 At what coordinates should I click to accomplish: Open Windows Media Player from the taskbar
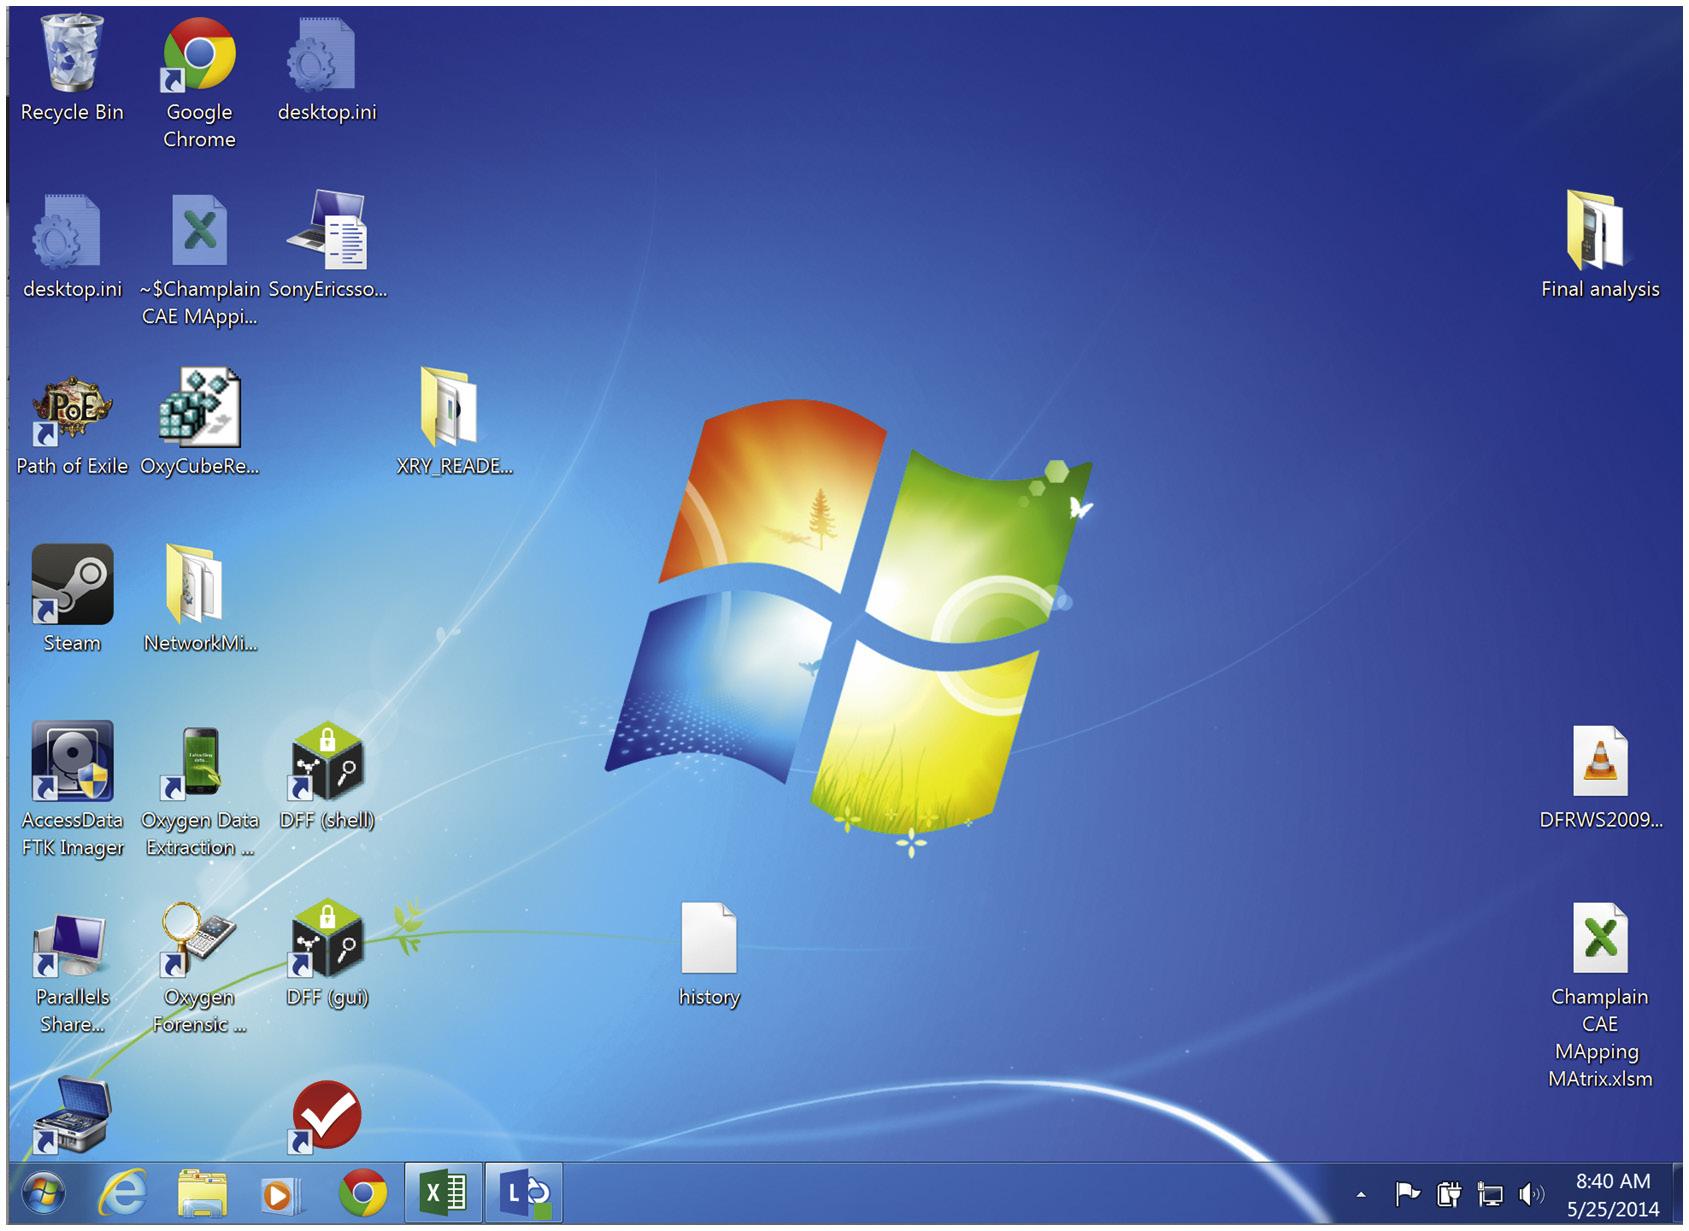click(x=282, y=1194)
